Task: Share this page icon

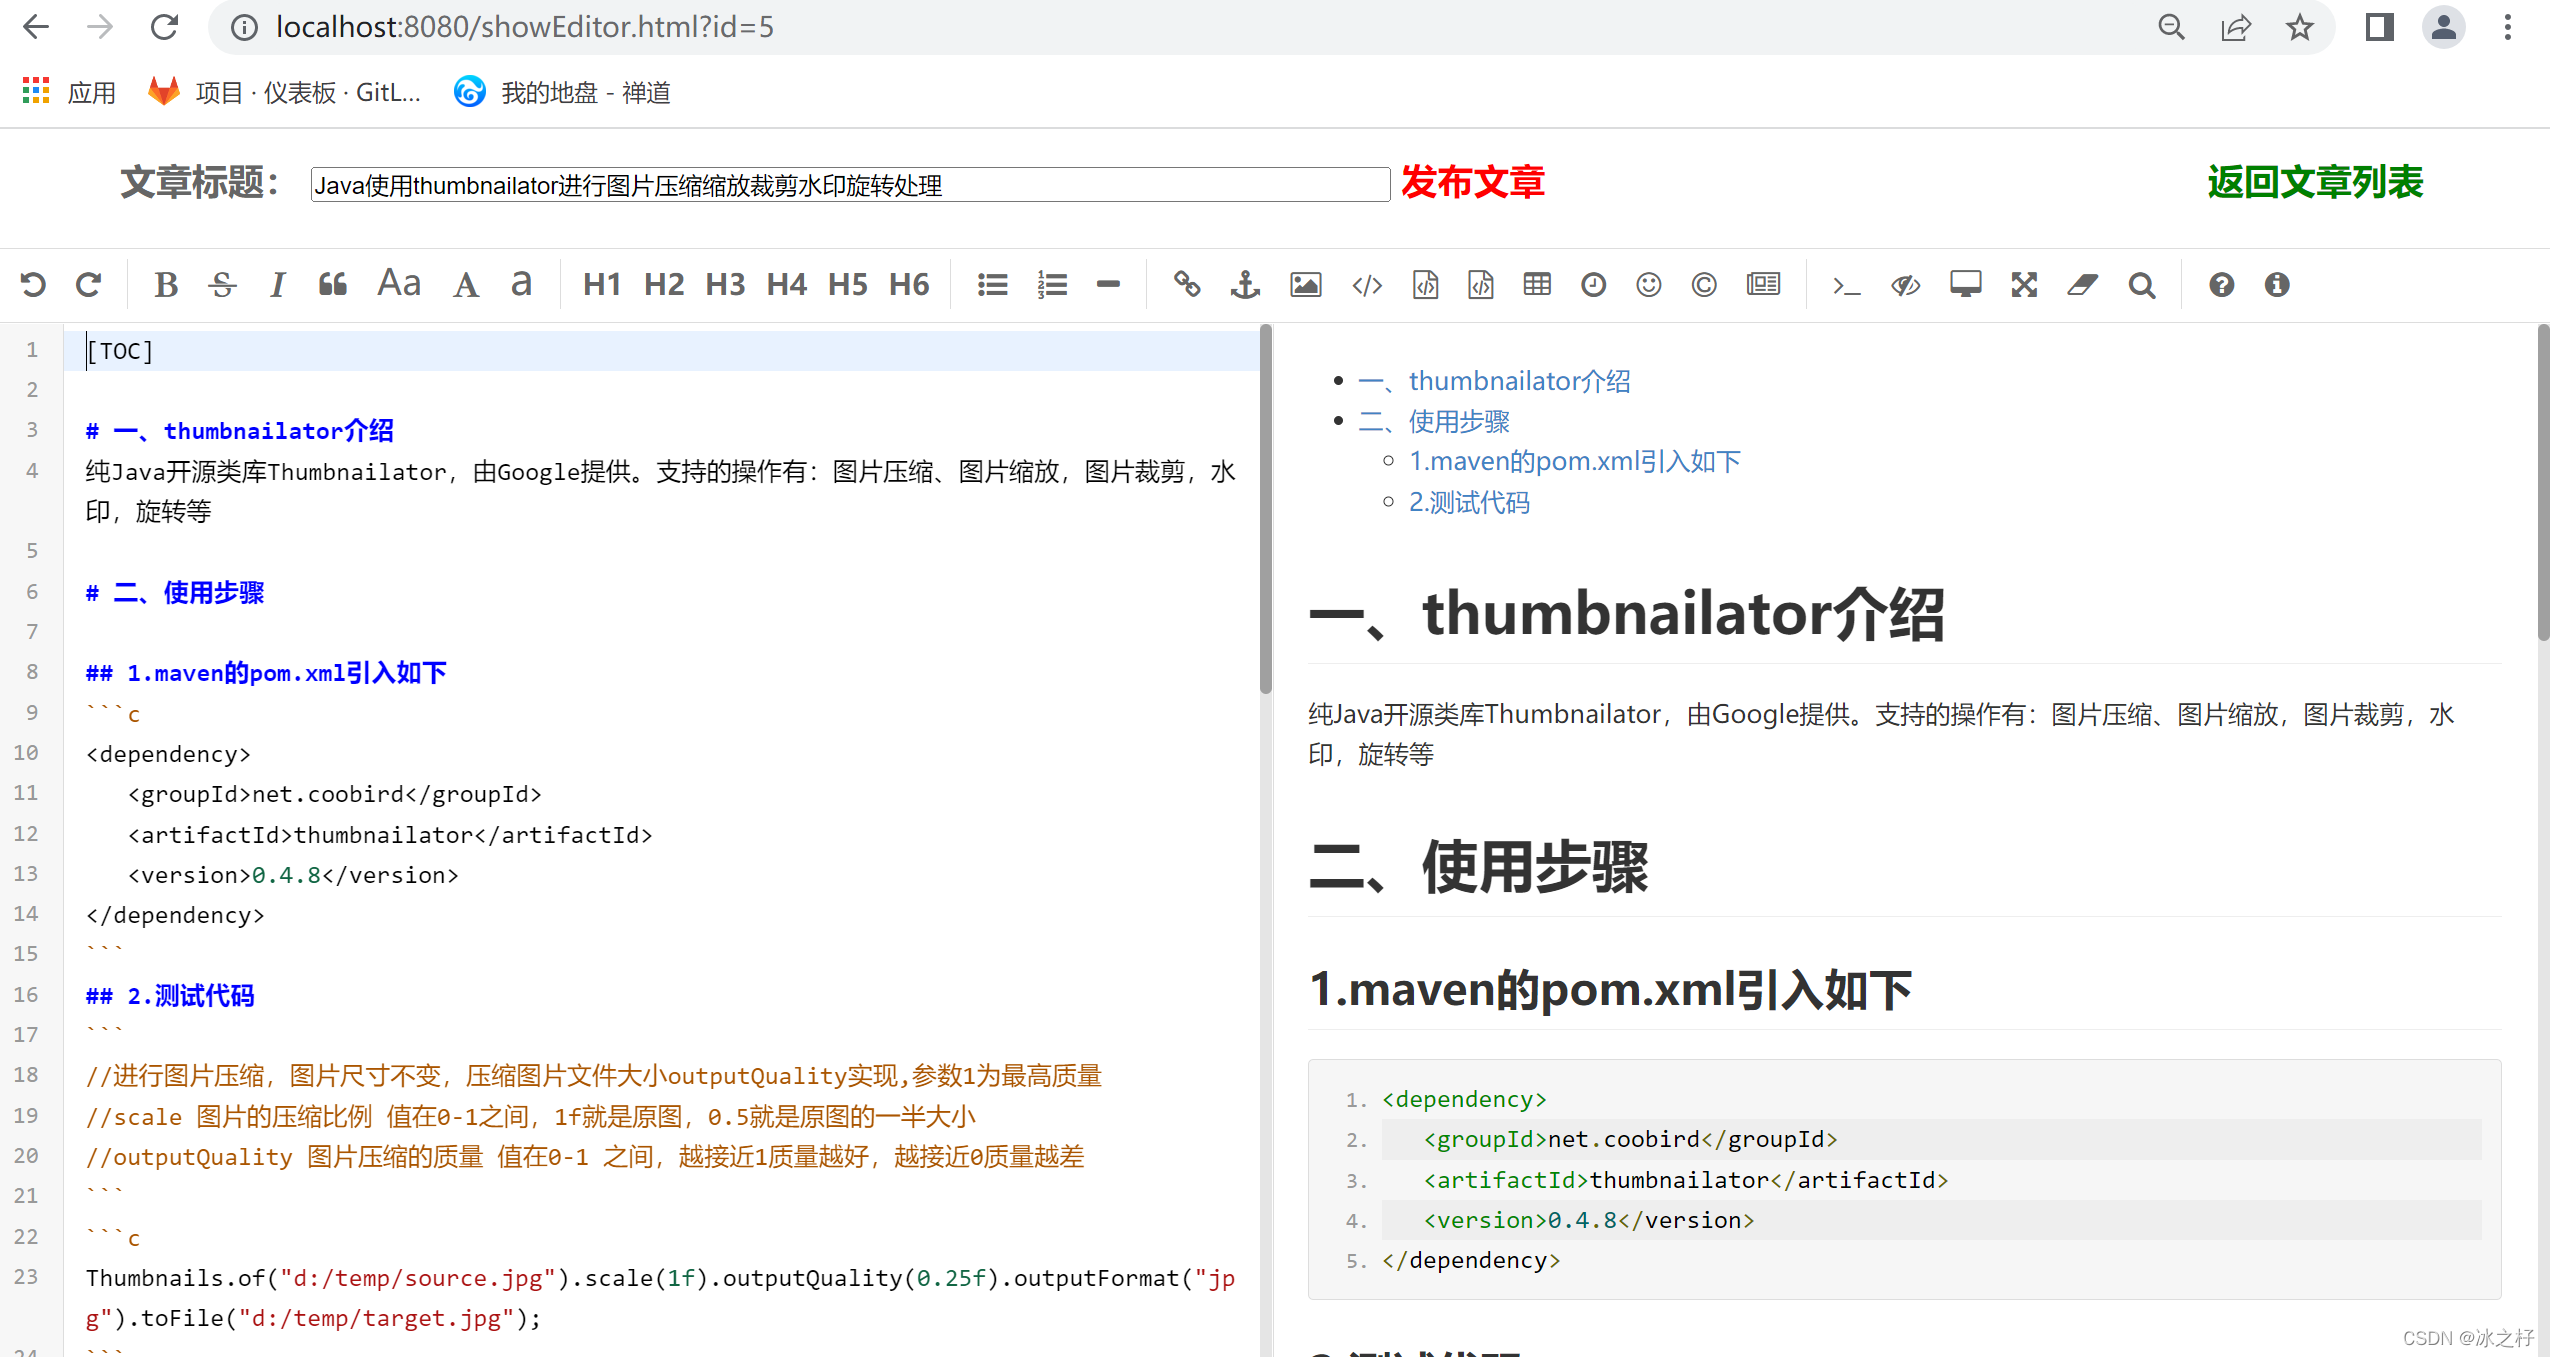Action: pos(2236,27)
